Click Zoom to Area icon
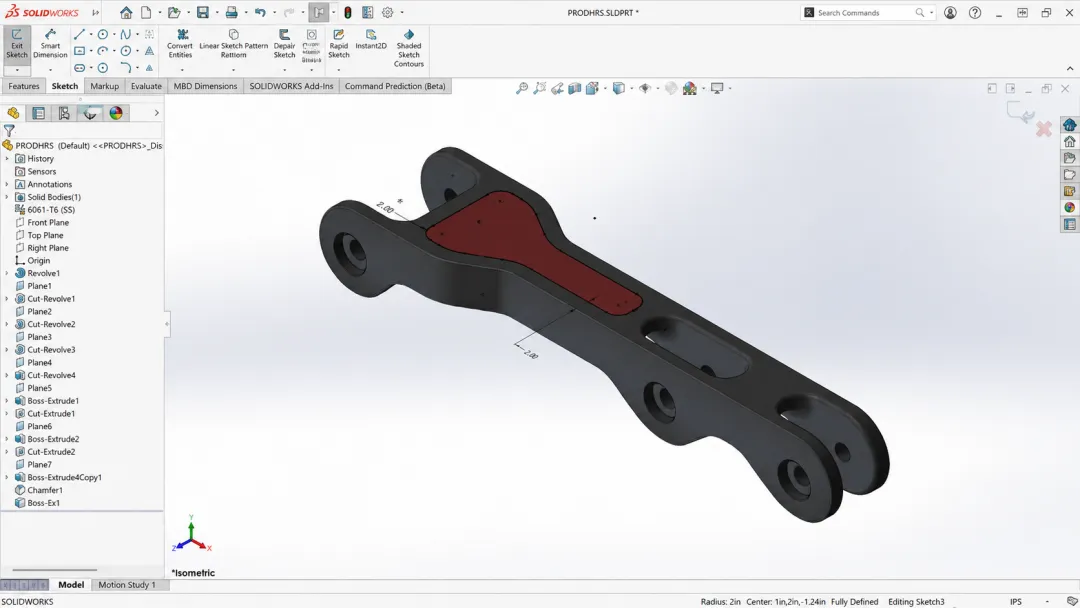 (x=539, y=88)
